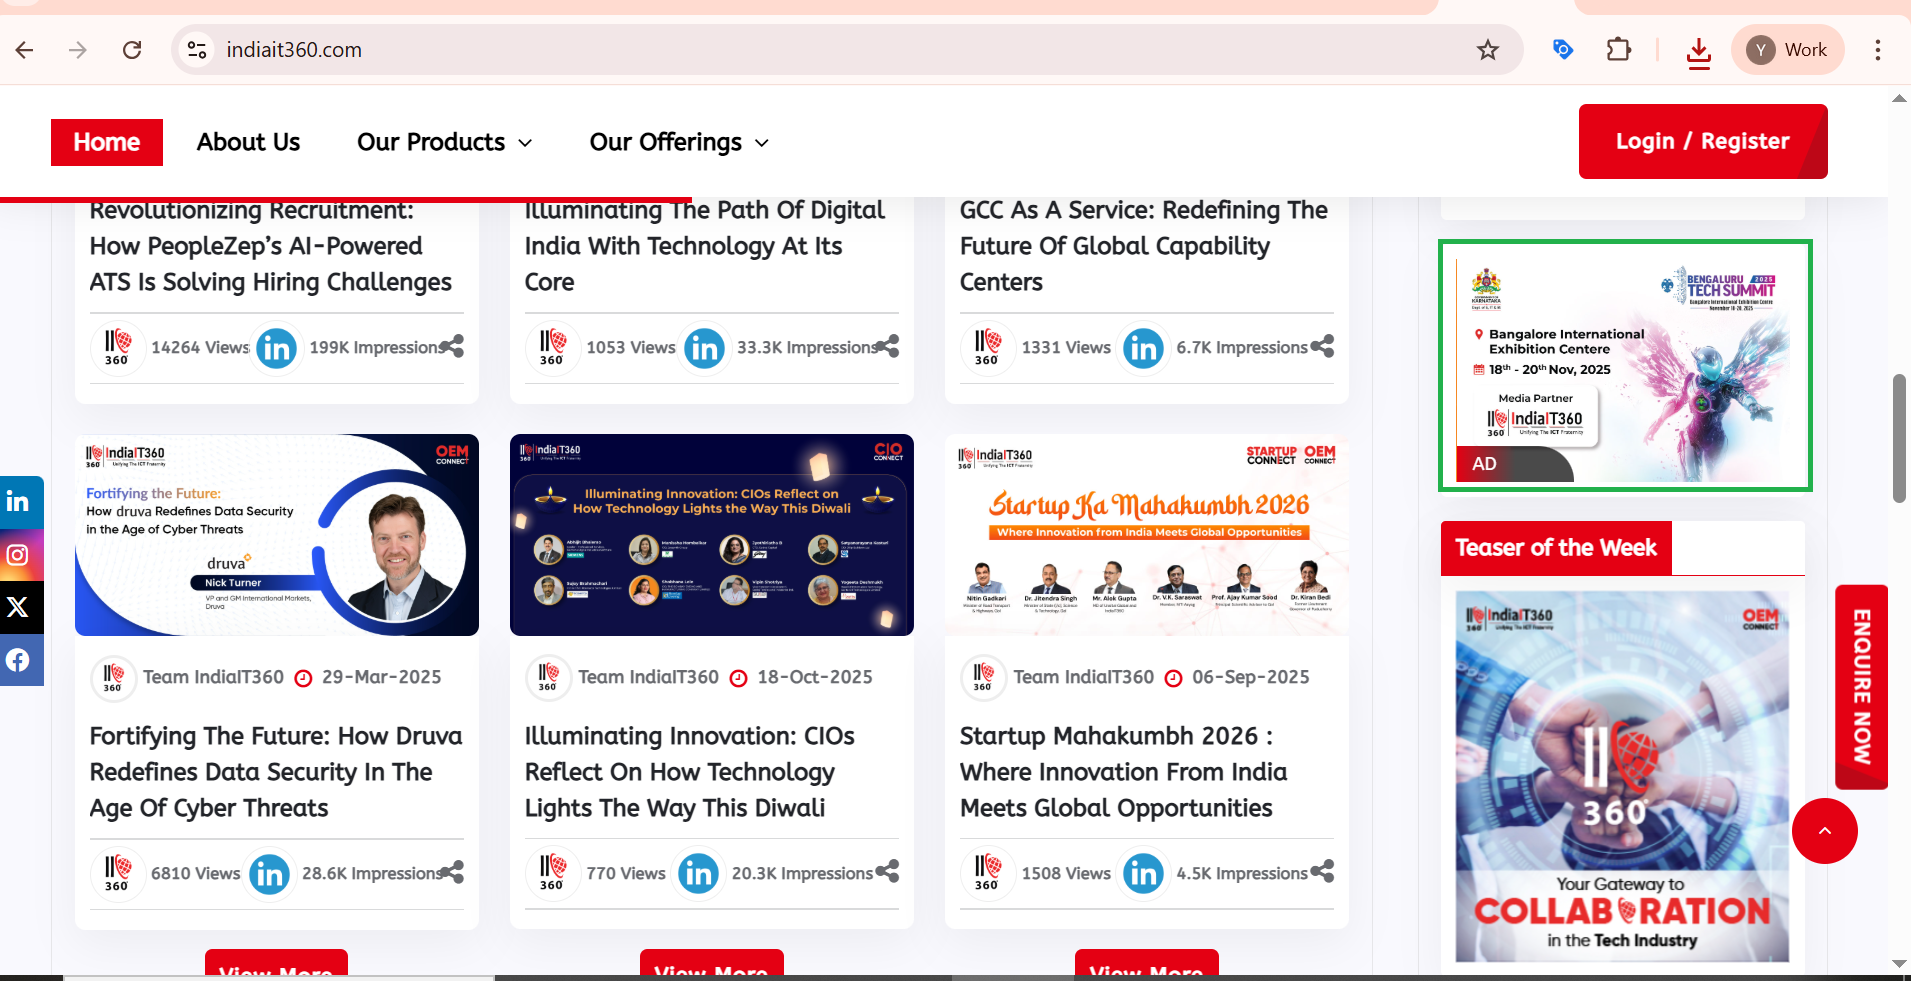Click the LinkedIn icon in left social sidebar
1911x981 pixels.
click(x=19, y=502)
